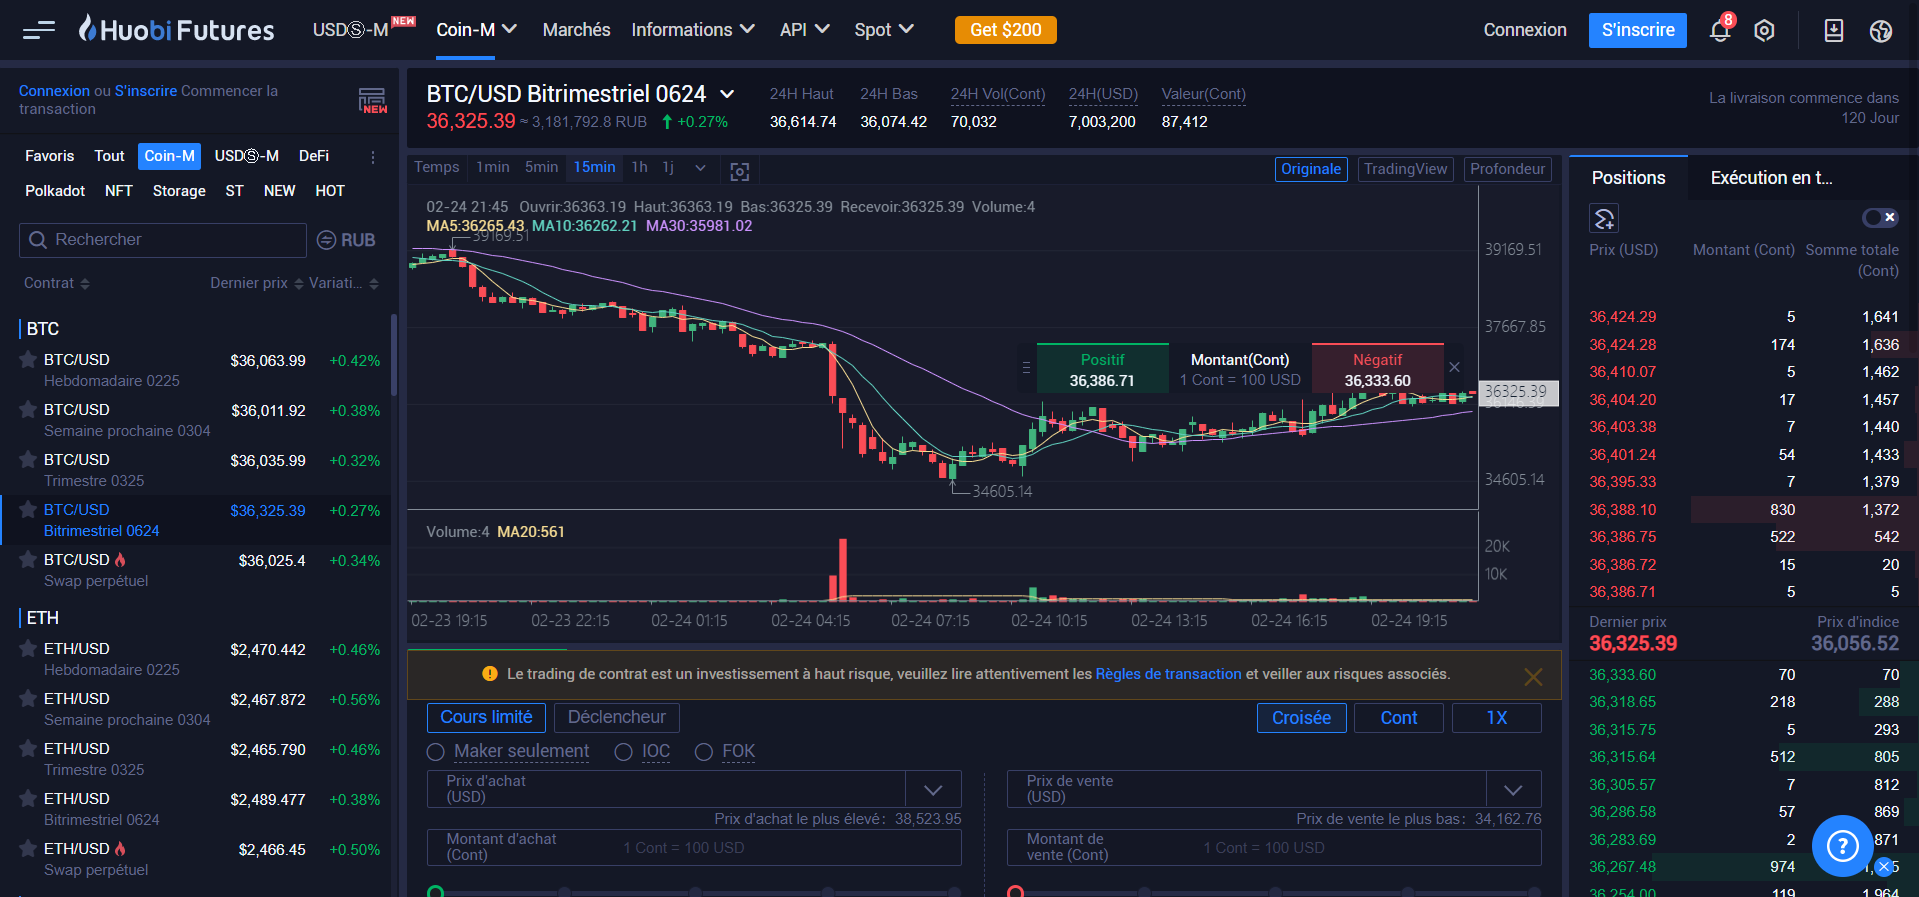Close the help bubble with small x
This screenshot has width=1919, height=897.
[1884, 867]
